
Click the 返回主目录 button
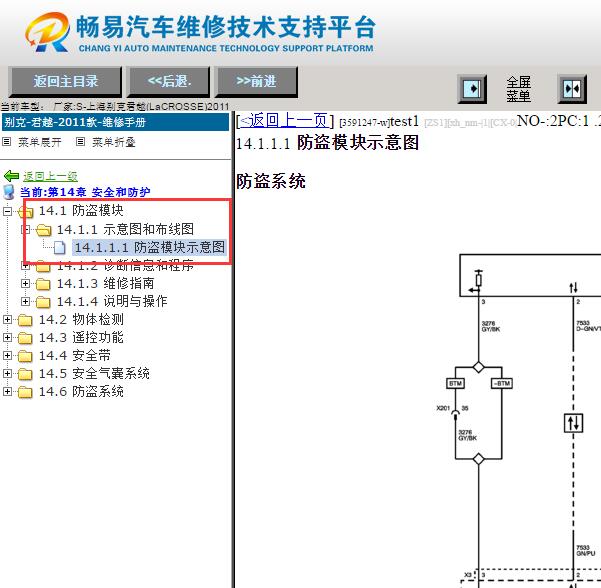click(x=65, y=81)
